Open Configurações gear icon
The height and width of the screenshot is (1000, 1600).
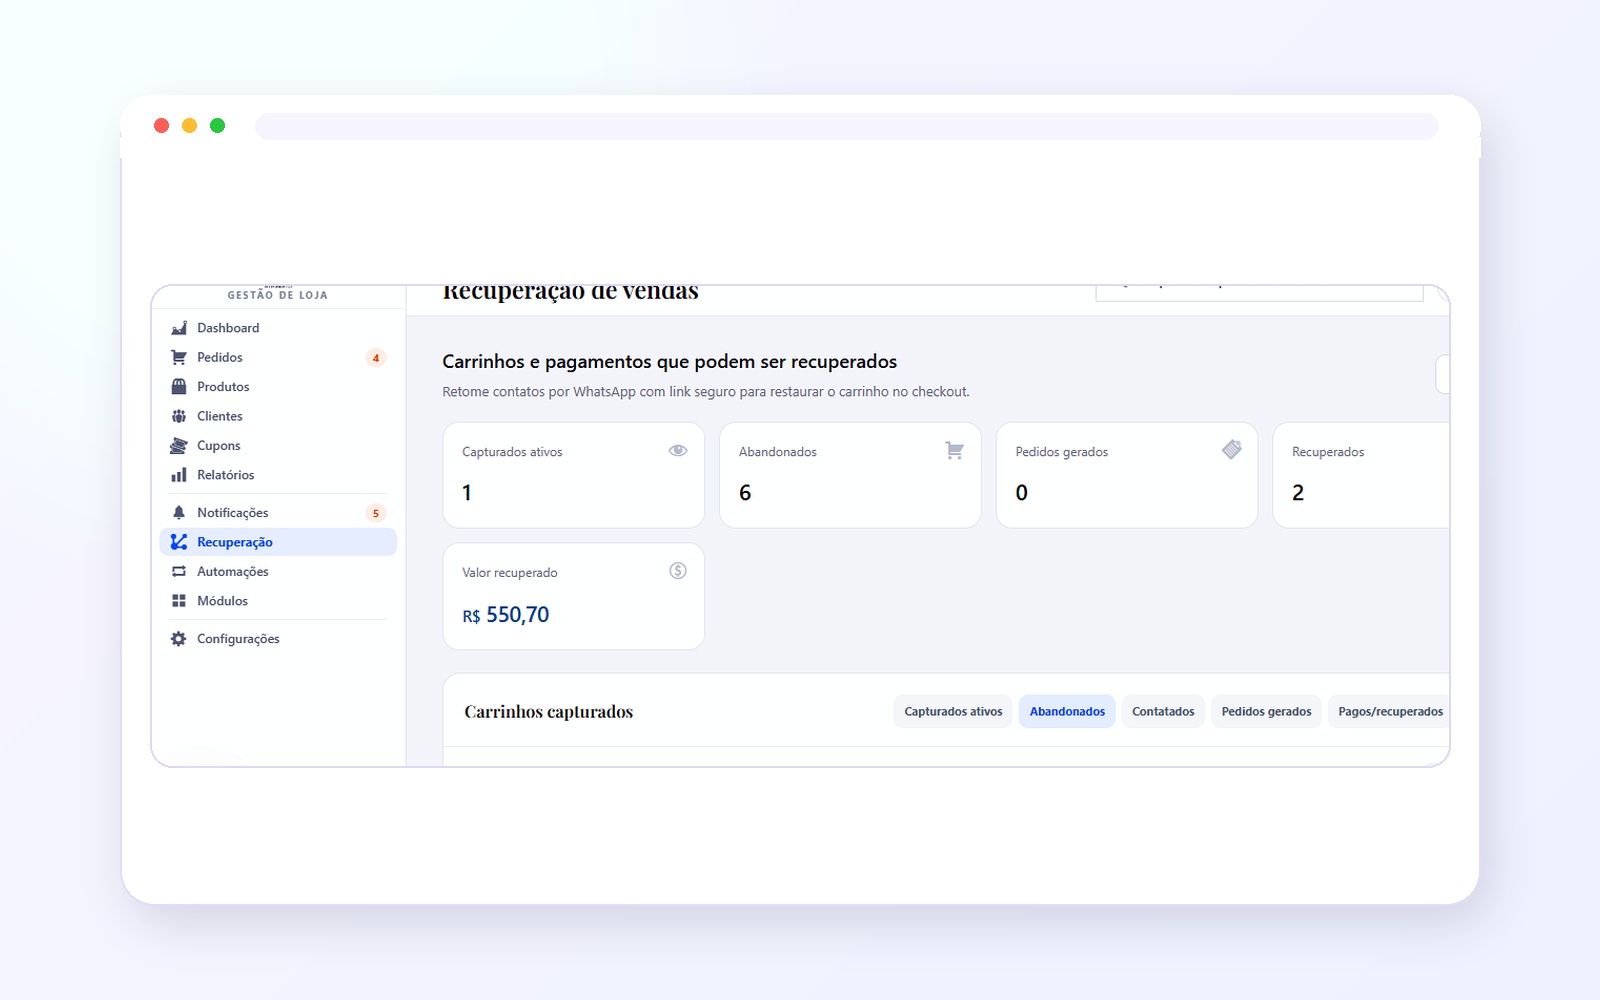pyautogui.click(x=179, y=639)
